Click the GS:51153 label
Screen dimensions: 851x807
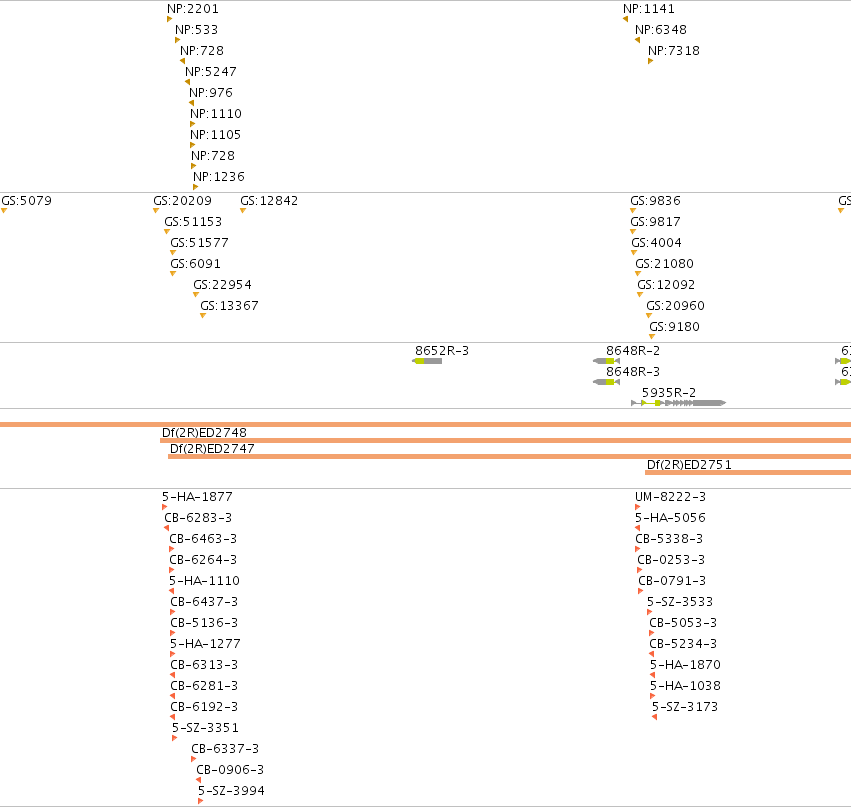point(193,221)
